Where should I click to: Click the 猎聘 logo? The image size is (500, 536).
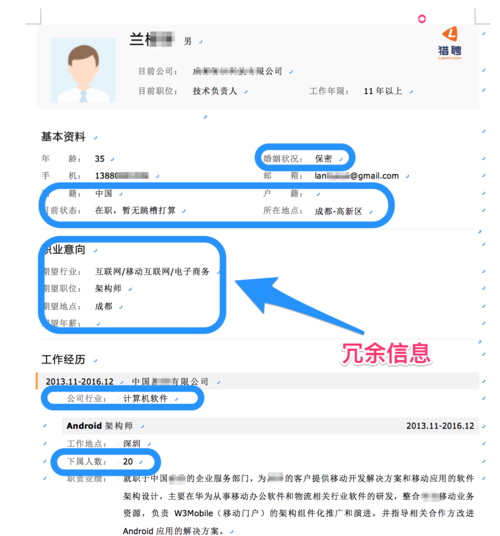click(x=450, y=43)
